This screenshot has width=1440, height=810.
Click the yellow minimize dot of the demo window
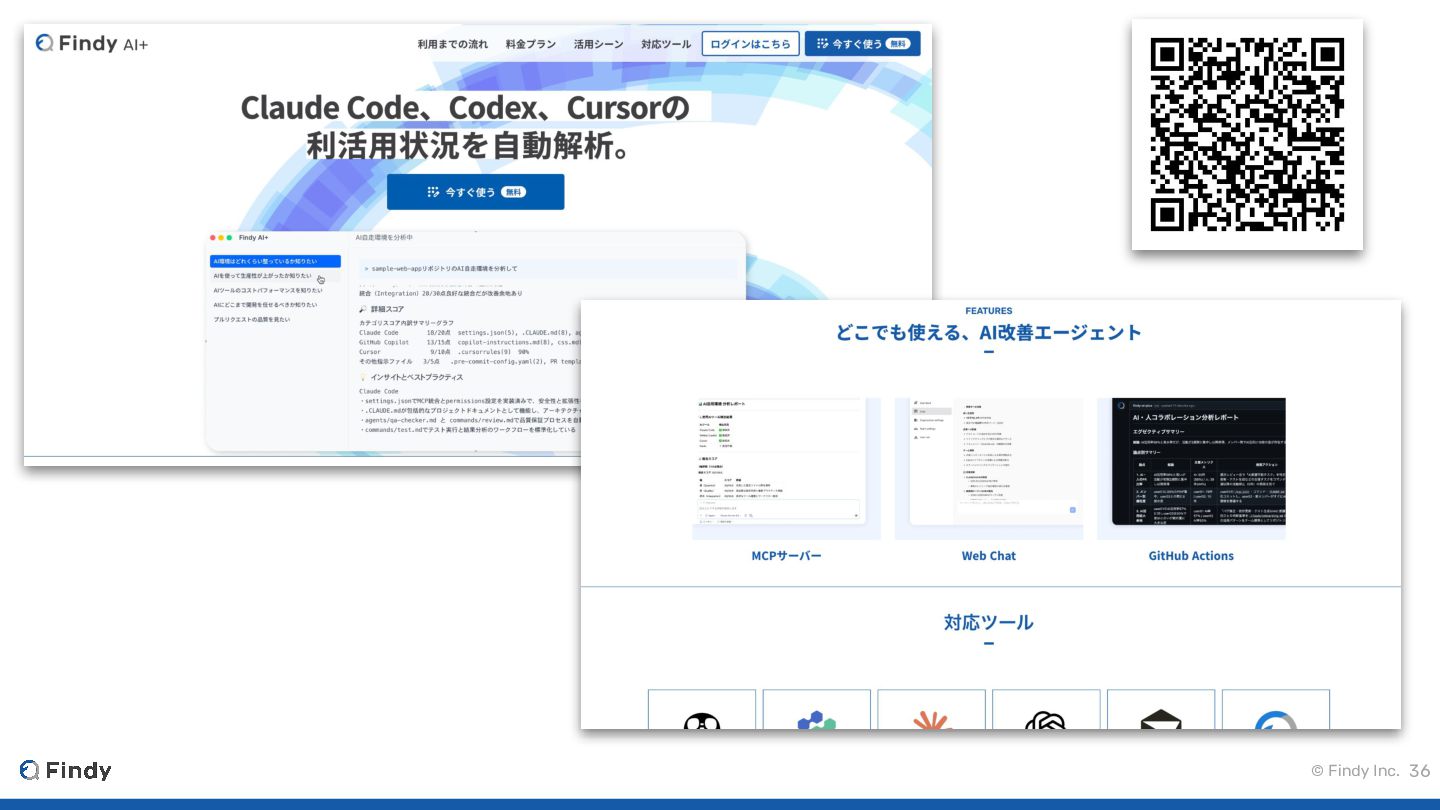[221, 238]
